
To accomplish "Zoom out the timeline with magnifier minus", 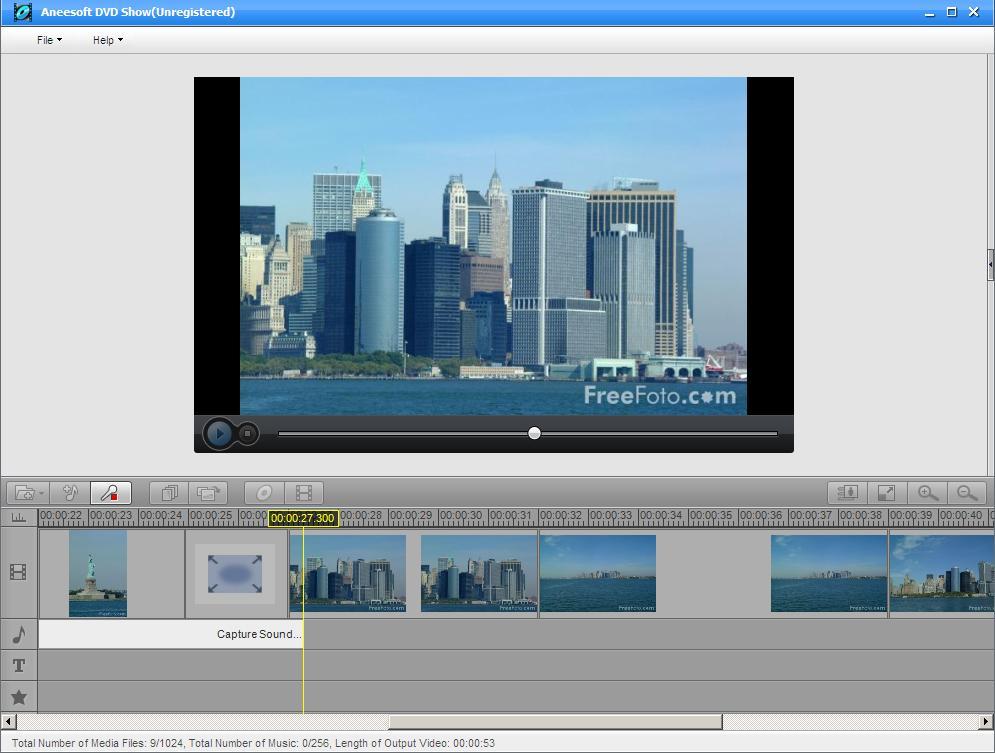I will [x=967, y=493].
